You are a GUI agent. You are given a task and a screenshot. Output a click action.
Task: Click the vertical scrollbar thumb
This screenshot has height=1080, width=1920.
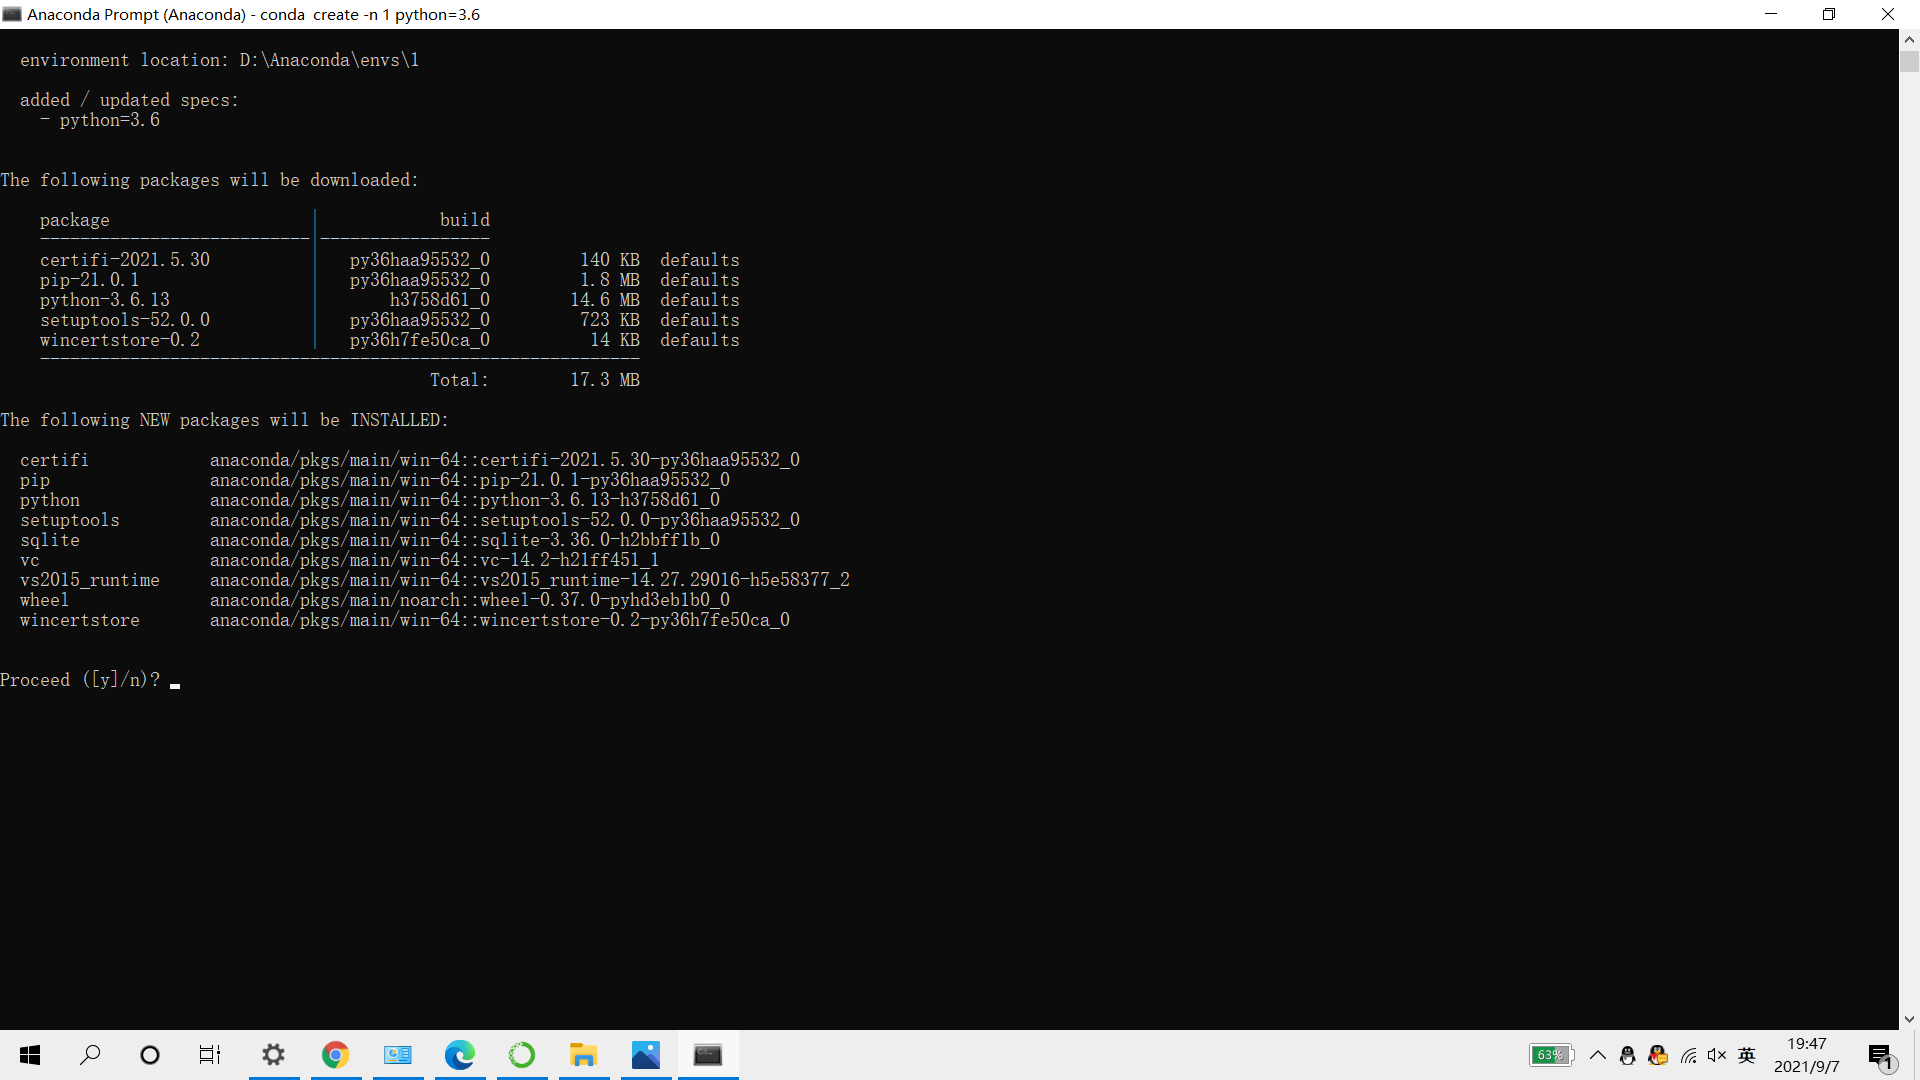tap(1909, 61)
